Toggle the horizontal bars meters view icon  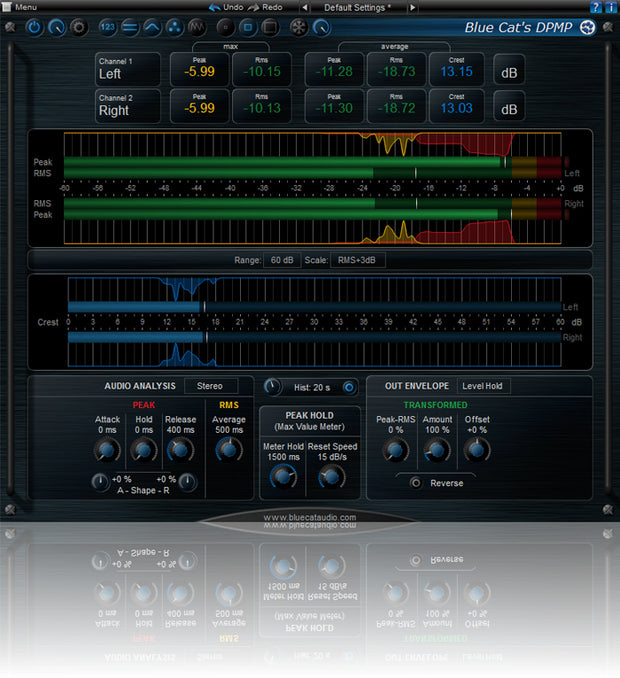[130, 28]
